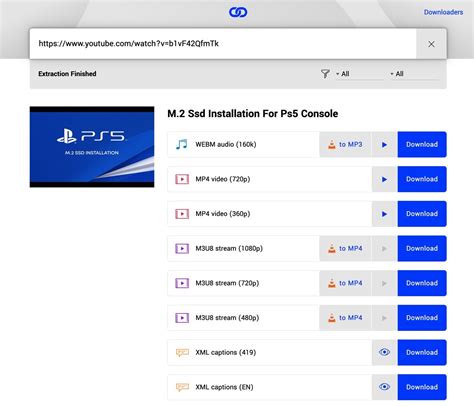The image size is (474, 406).
Task: Click the video icon for MP4 video (360p)
Action: coord(182,214)
